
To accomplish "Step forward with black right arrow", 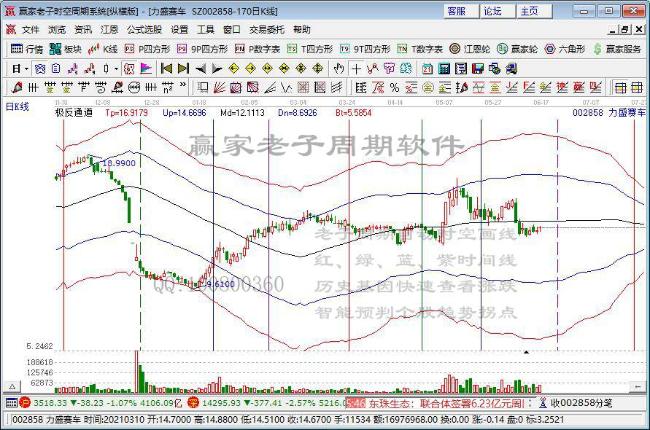I will 217,69.
